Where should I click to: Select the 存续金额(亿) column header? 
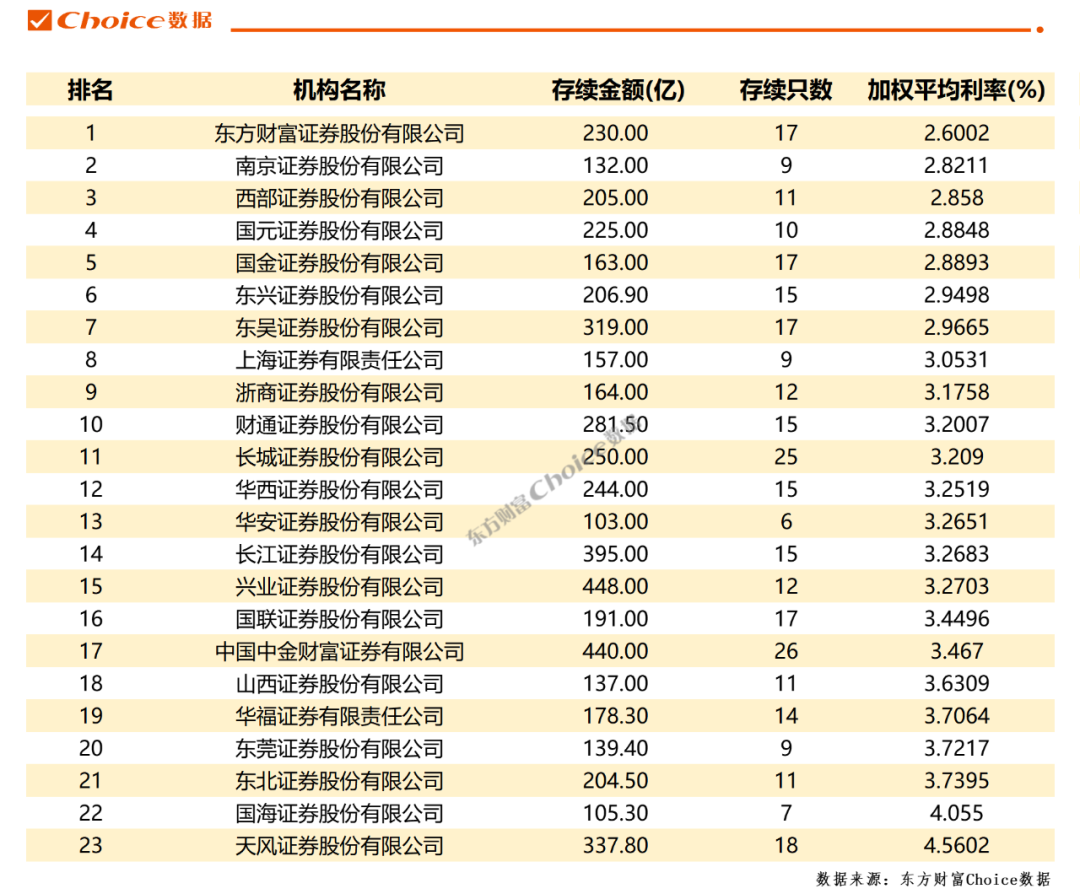[618, 90]
